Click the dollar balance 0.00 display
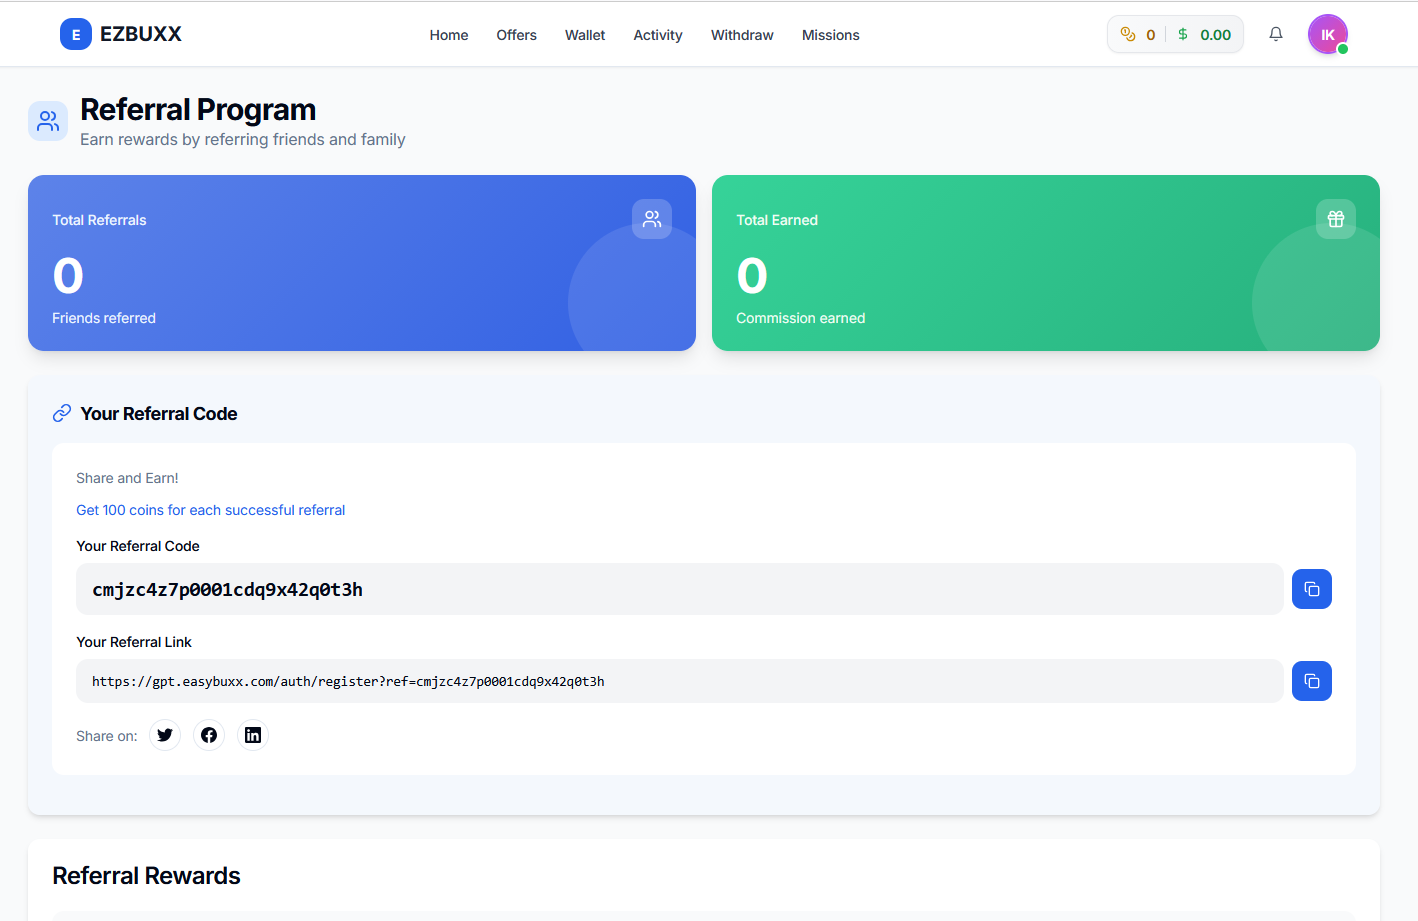The height and width of the screenshot is (921, 1418). click(1206, 35)
